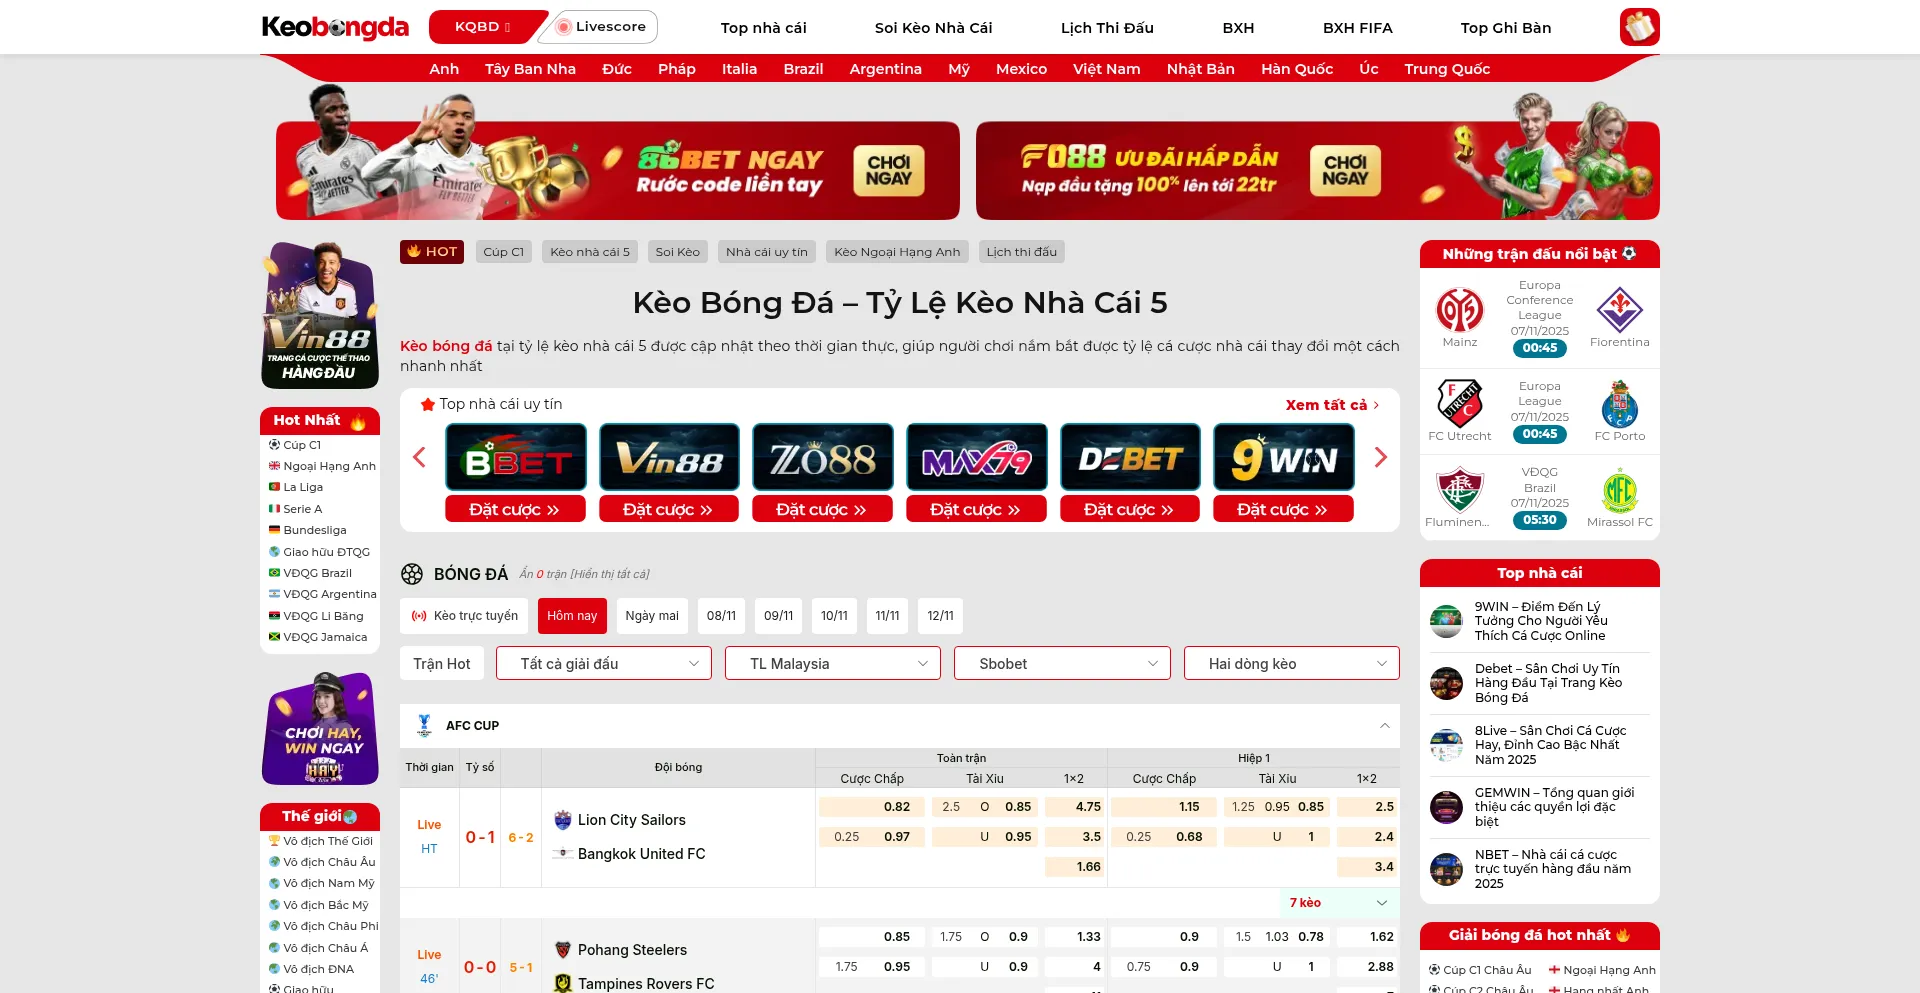Click the Vin88 bookmaker logo tile
This screenshot has width=1920, height=993.
670,457
